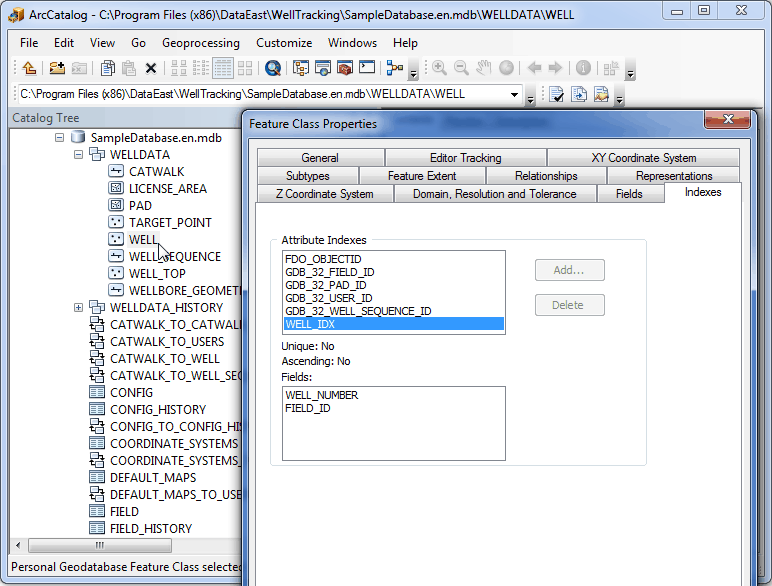Image resolution: width=772 pixels, height=586 pixels.
Task: Click inside the location path field
Action: click(262, 94)
